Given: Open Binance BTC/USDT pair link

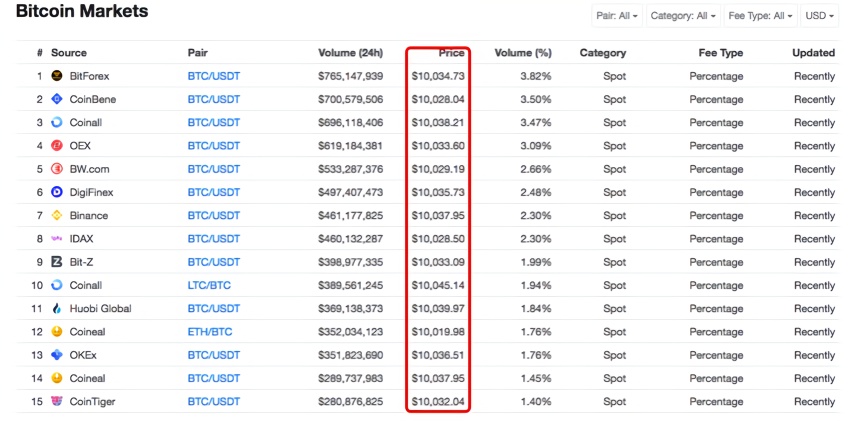Looking at the screenshot, I should (x=214, y=216).
